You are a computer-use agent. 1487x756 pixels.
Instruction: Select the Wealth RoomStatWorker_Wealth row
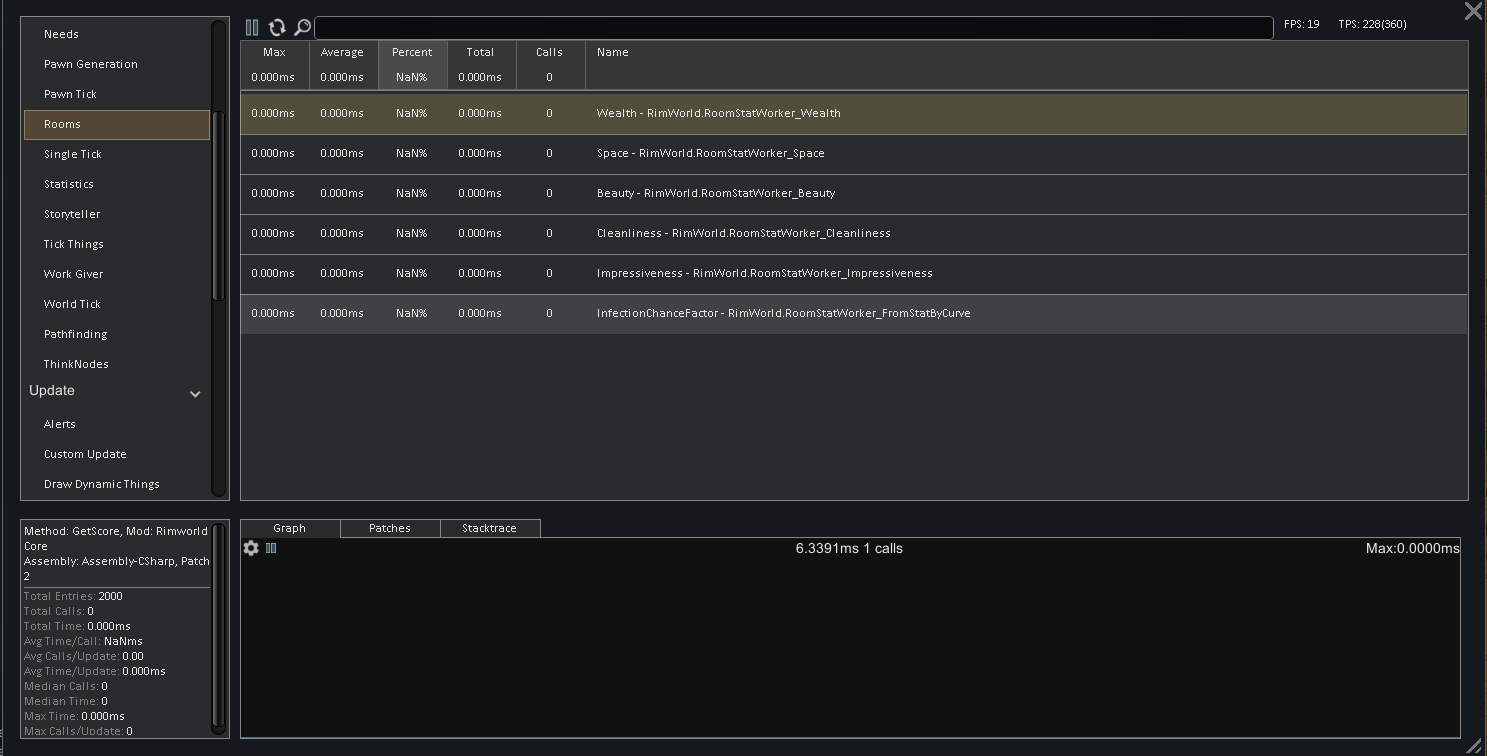pyautogui.click(x=854, y=114)
